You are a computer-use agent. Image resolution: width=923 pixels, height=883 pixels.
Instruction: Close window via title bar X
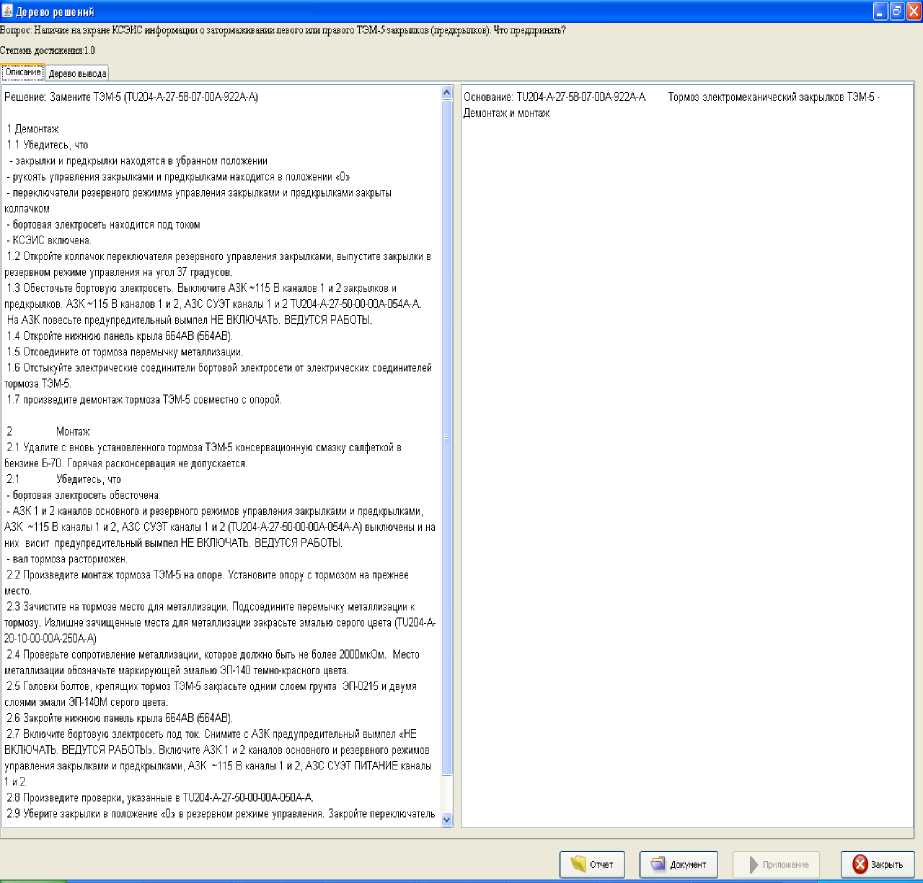click(914, 11)
